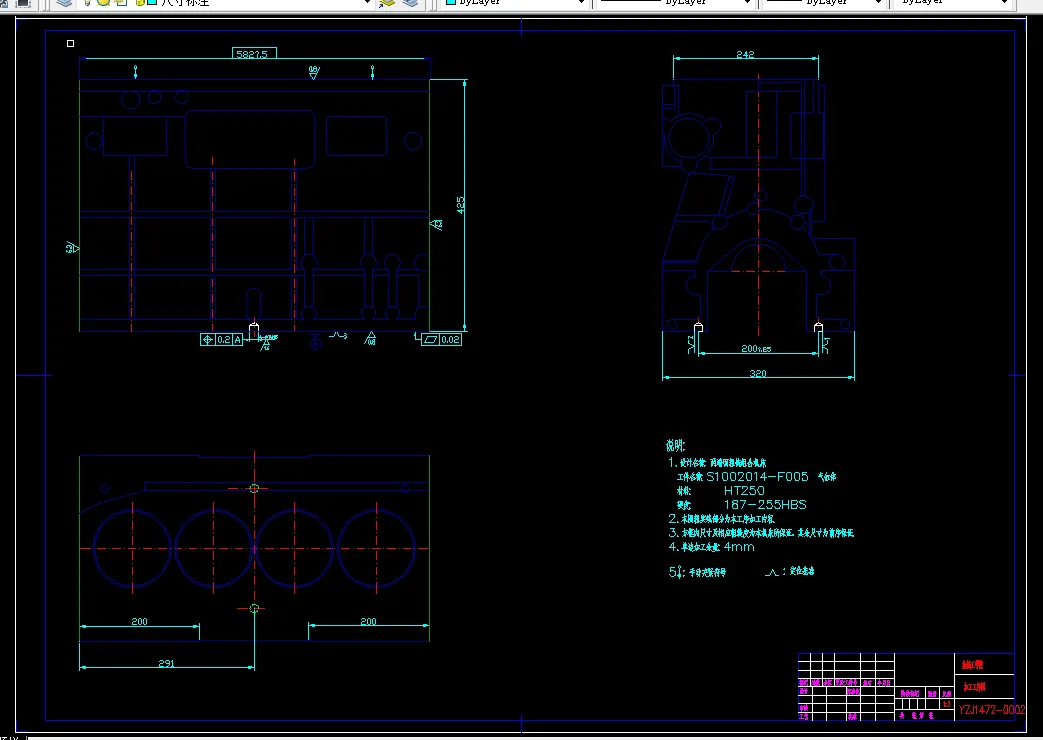Select the 187-255HBS hardness text
The width and height of the screenshot is (1043, 740).
coord(765,504)
